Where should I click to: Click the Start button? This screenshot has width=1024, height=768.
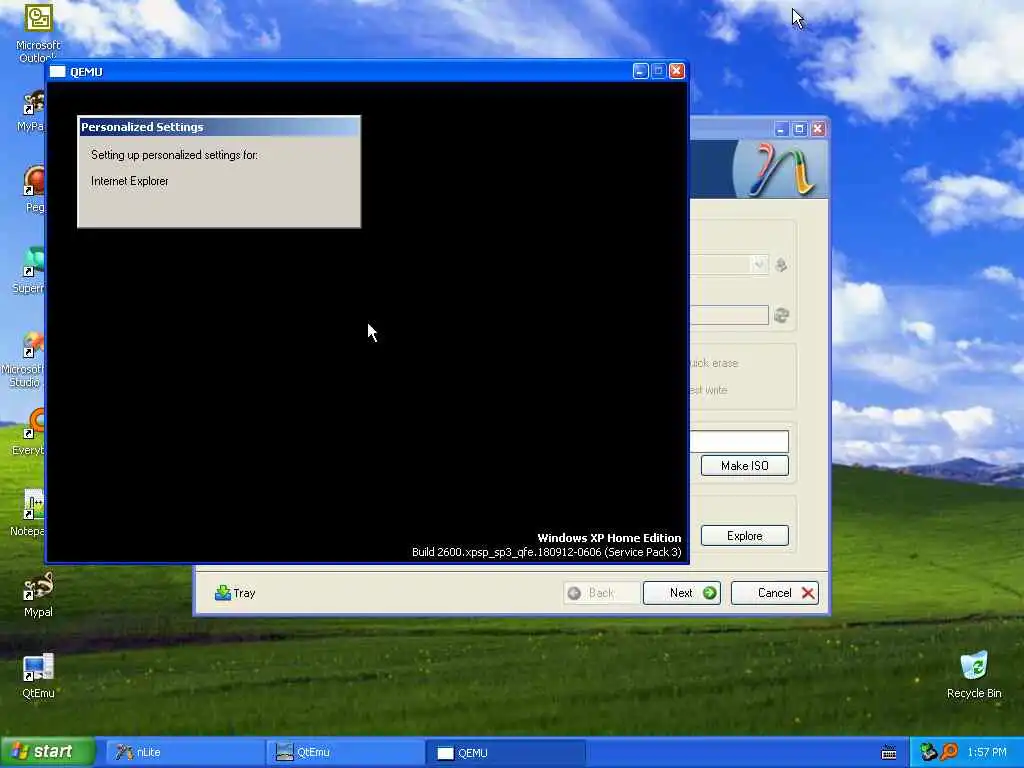click(x=48, y=752)
